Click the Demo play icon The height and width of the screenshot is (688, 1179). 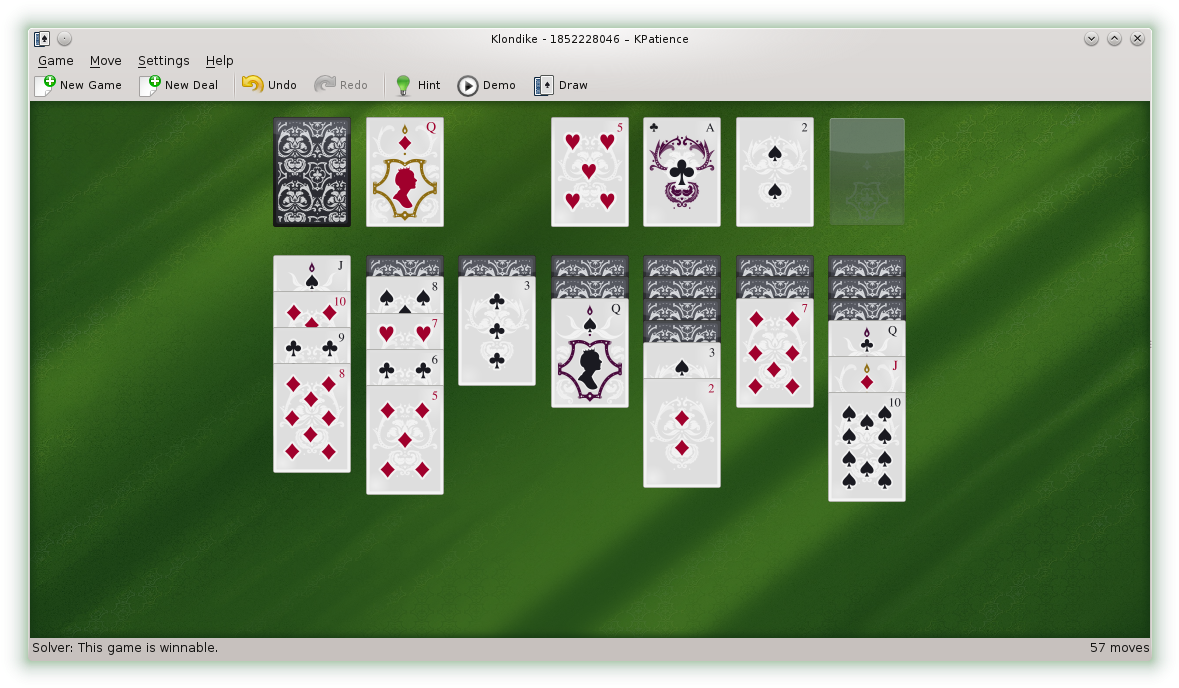[466, 84]
